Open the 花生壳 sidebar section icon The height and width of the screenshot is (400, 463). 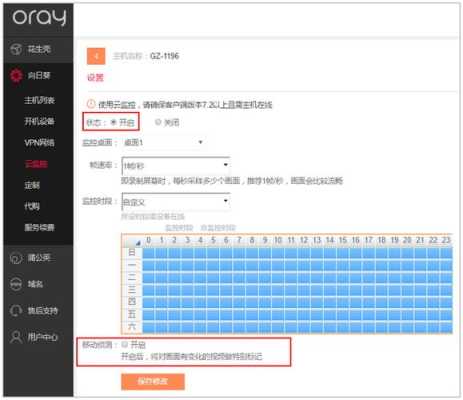coord(16,49)
